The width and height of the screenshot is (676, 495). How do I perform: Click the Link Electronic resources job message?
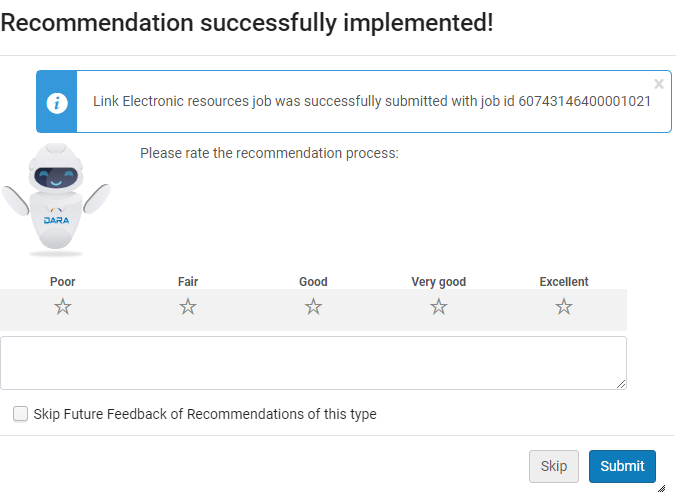pyautogui.click(x=372, y=101)
